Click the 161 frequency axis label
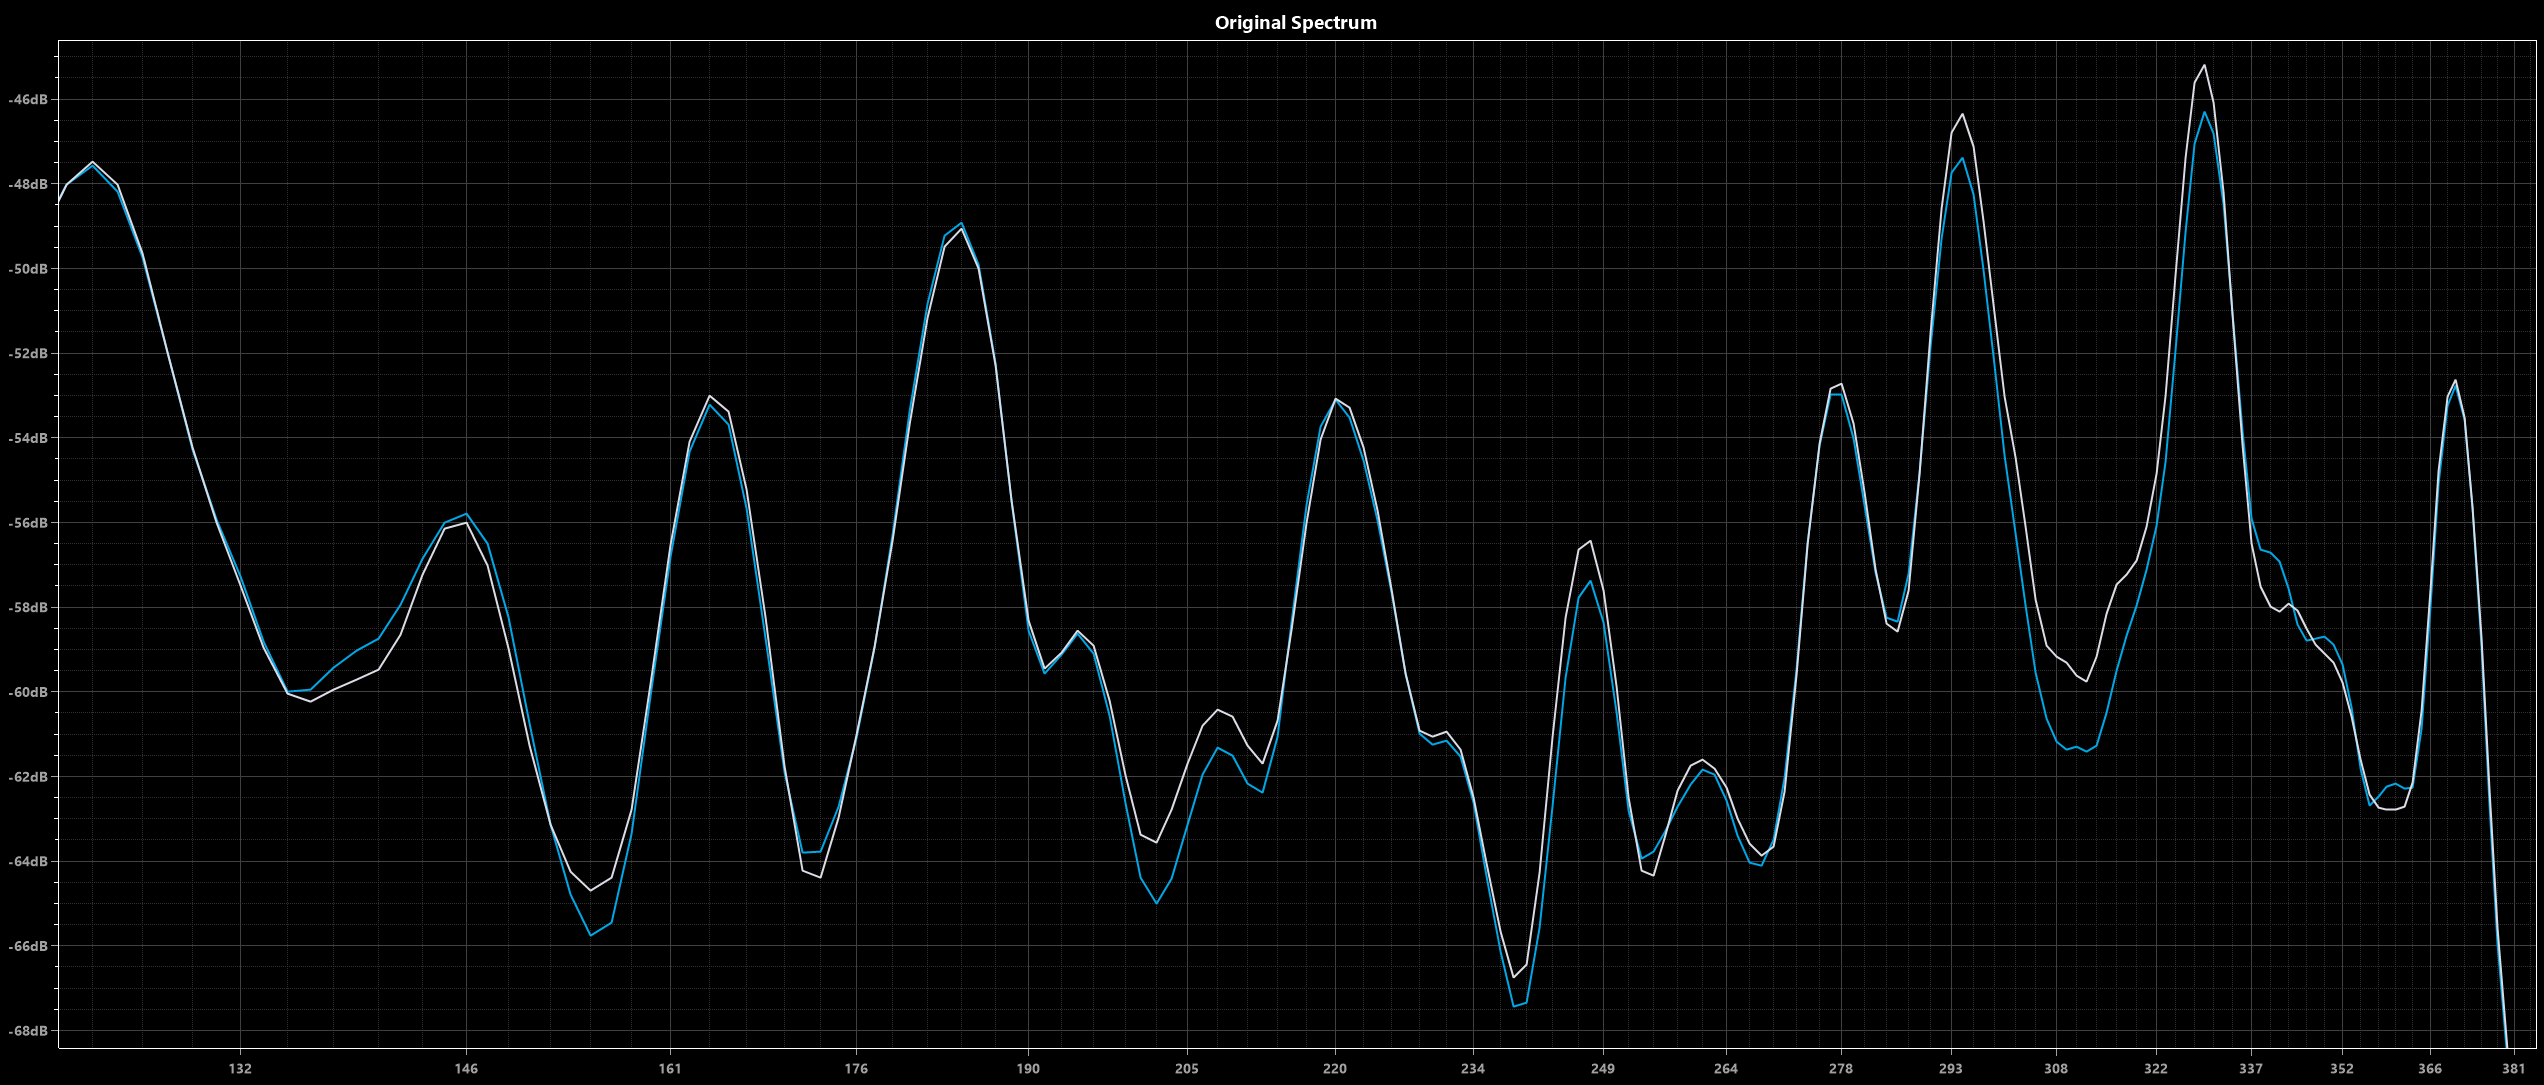Image resolution: width=2544 pixels, height=1085 pixels. point(669,1068)
